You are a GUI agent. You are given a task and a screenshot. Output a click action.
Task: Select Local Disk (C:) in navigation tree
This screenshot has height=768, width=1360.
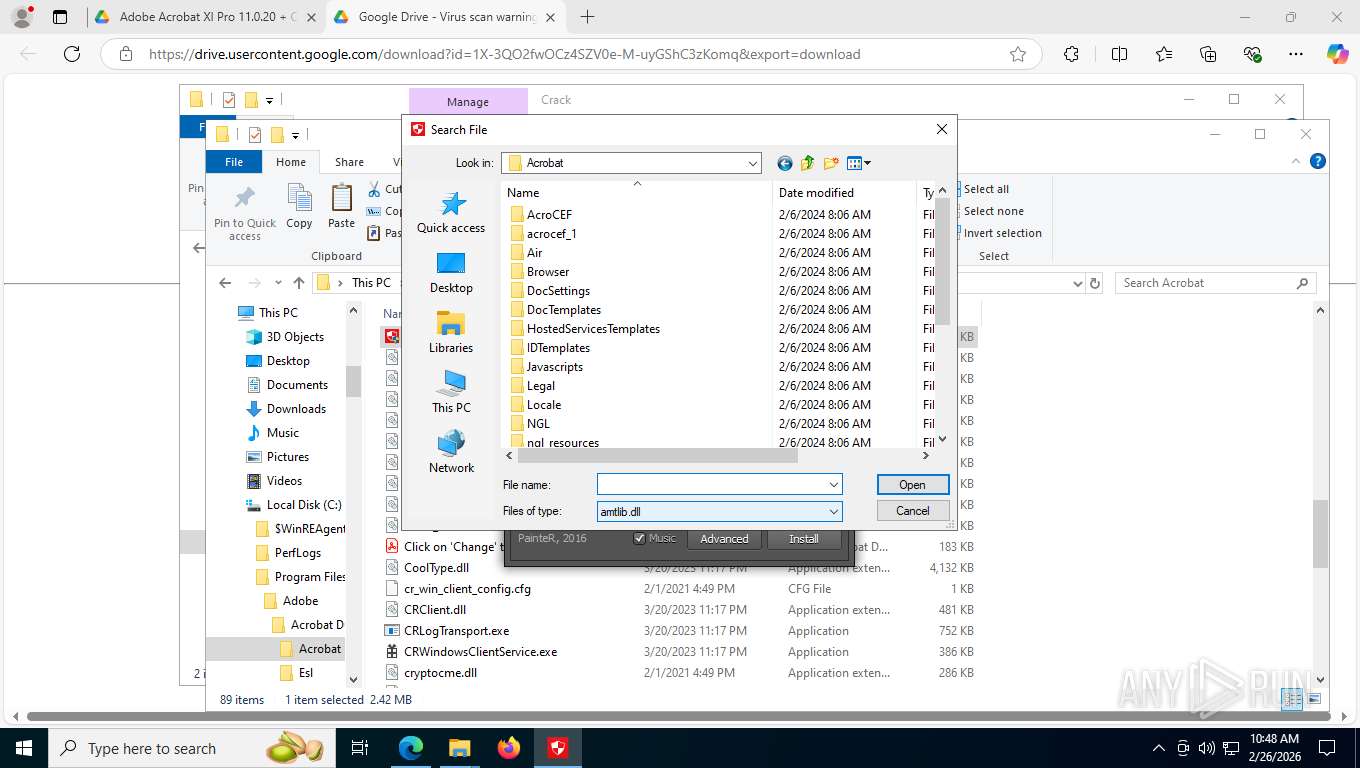(304, 505)
